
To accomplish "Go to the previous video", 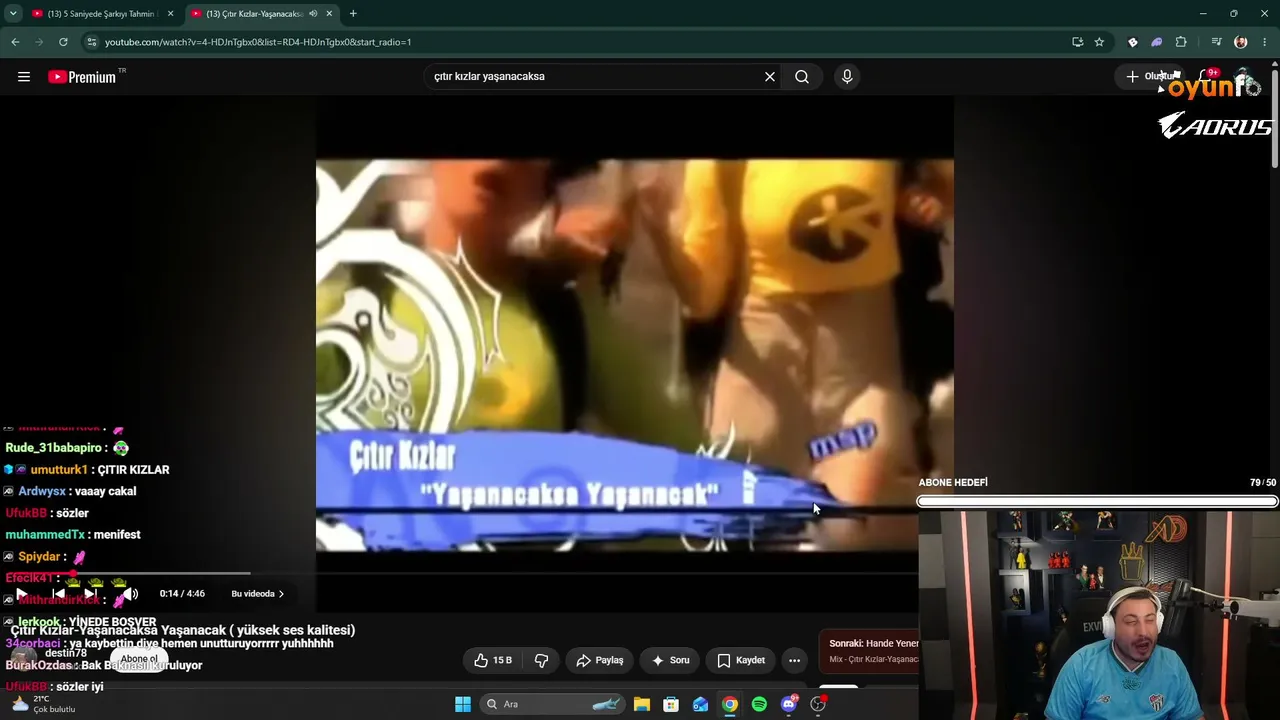I will pyautogui.click(x=59, y=594).
